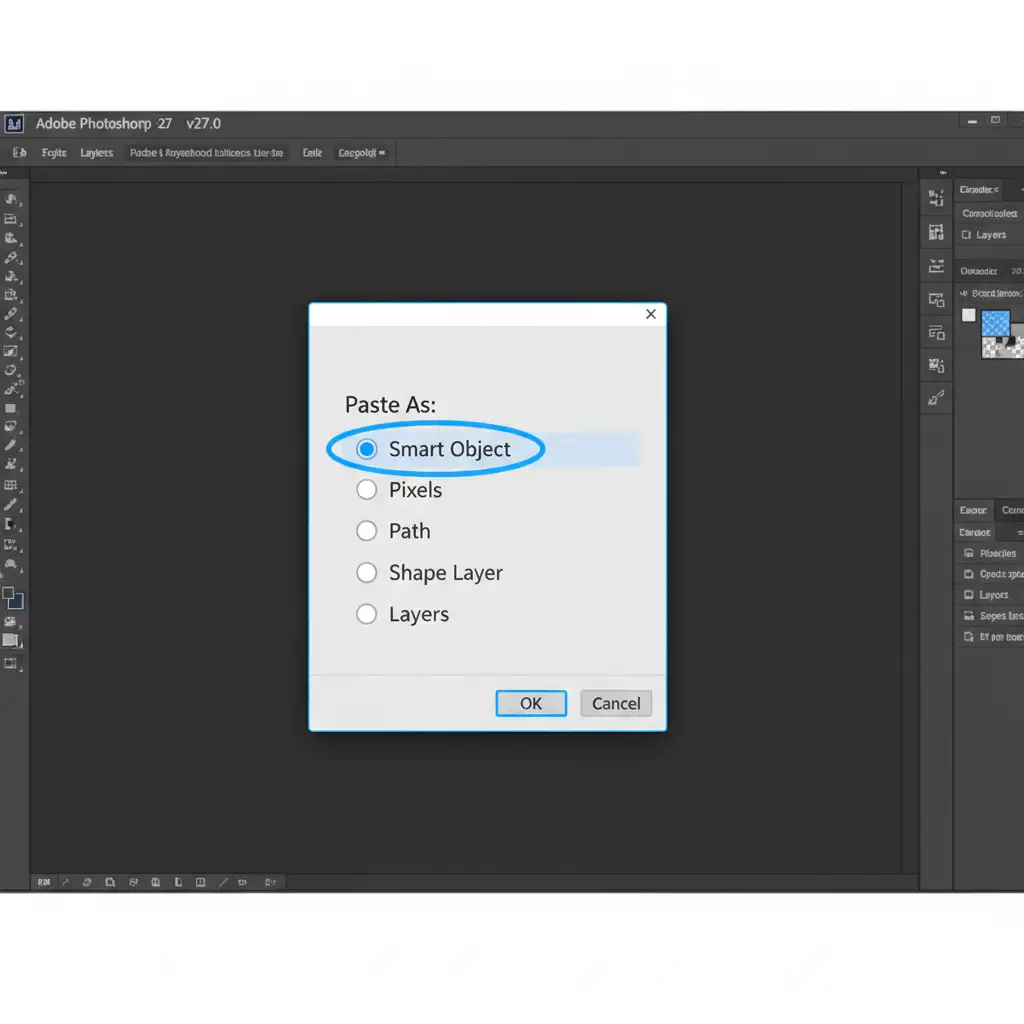Open the Layers menu in the menu bar
1024x1024 pixels.
97,153
